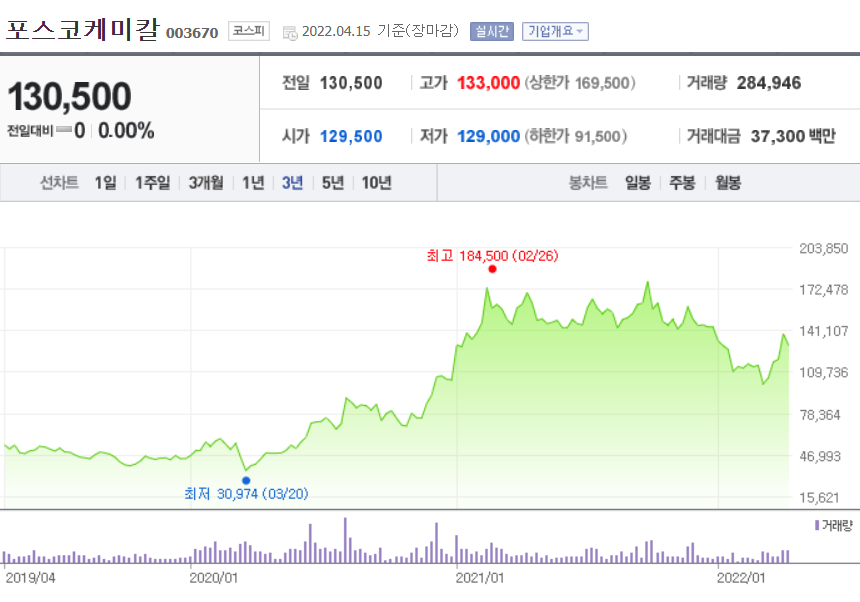Image resolution: width=860 pixels, height=602 pixels.
Task: Click the calendar clock icon beside the date
Action: (x=290, y=33)
